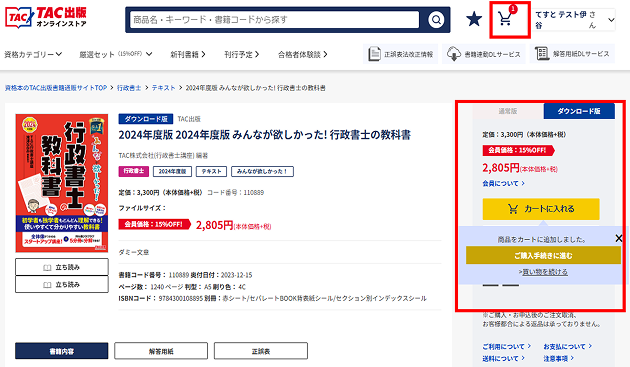Open 解答用紙DLサービス sheet icon button

(x=572, y=53)
